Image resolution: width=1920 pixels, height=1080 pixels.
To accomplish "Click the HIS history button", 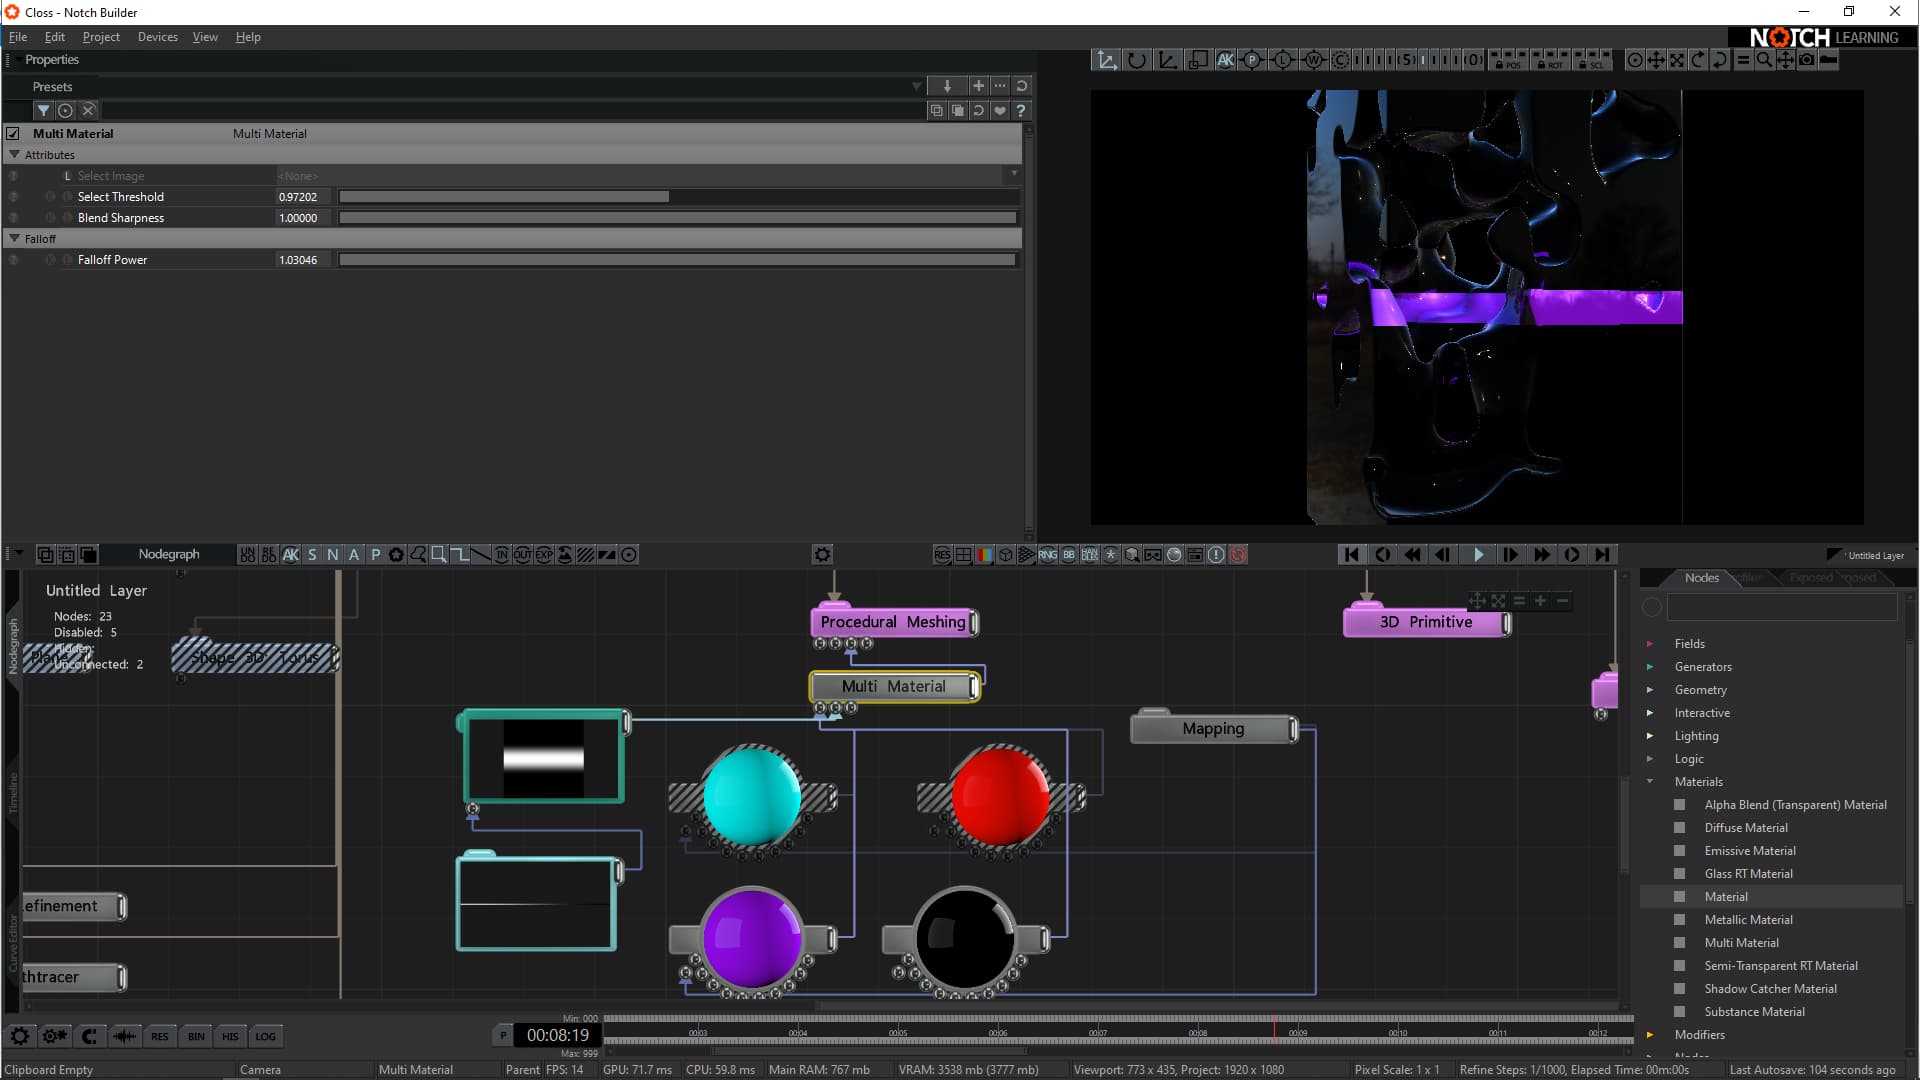I will click(230, 1036).
